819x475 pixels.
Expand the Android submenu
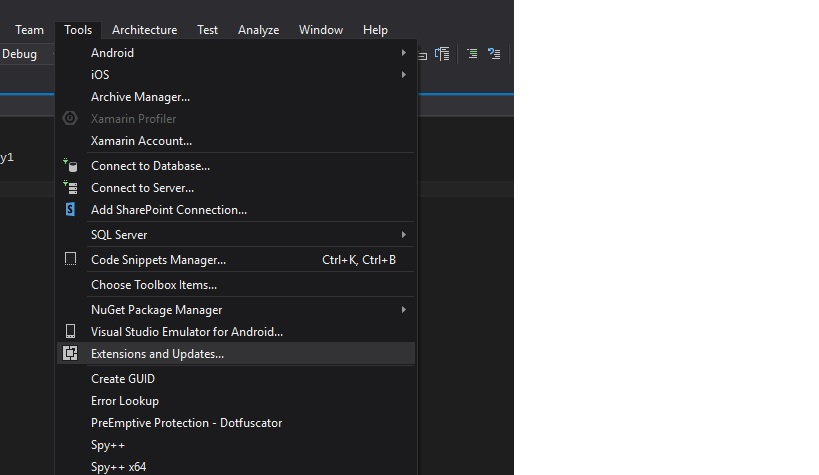click(x=236, y=53)
